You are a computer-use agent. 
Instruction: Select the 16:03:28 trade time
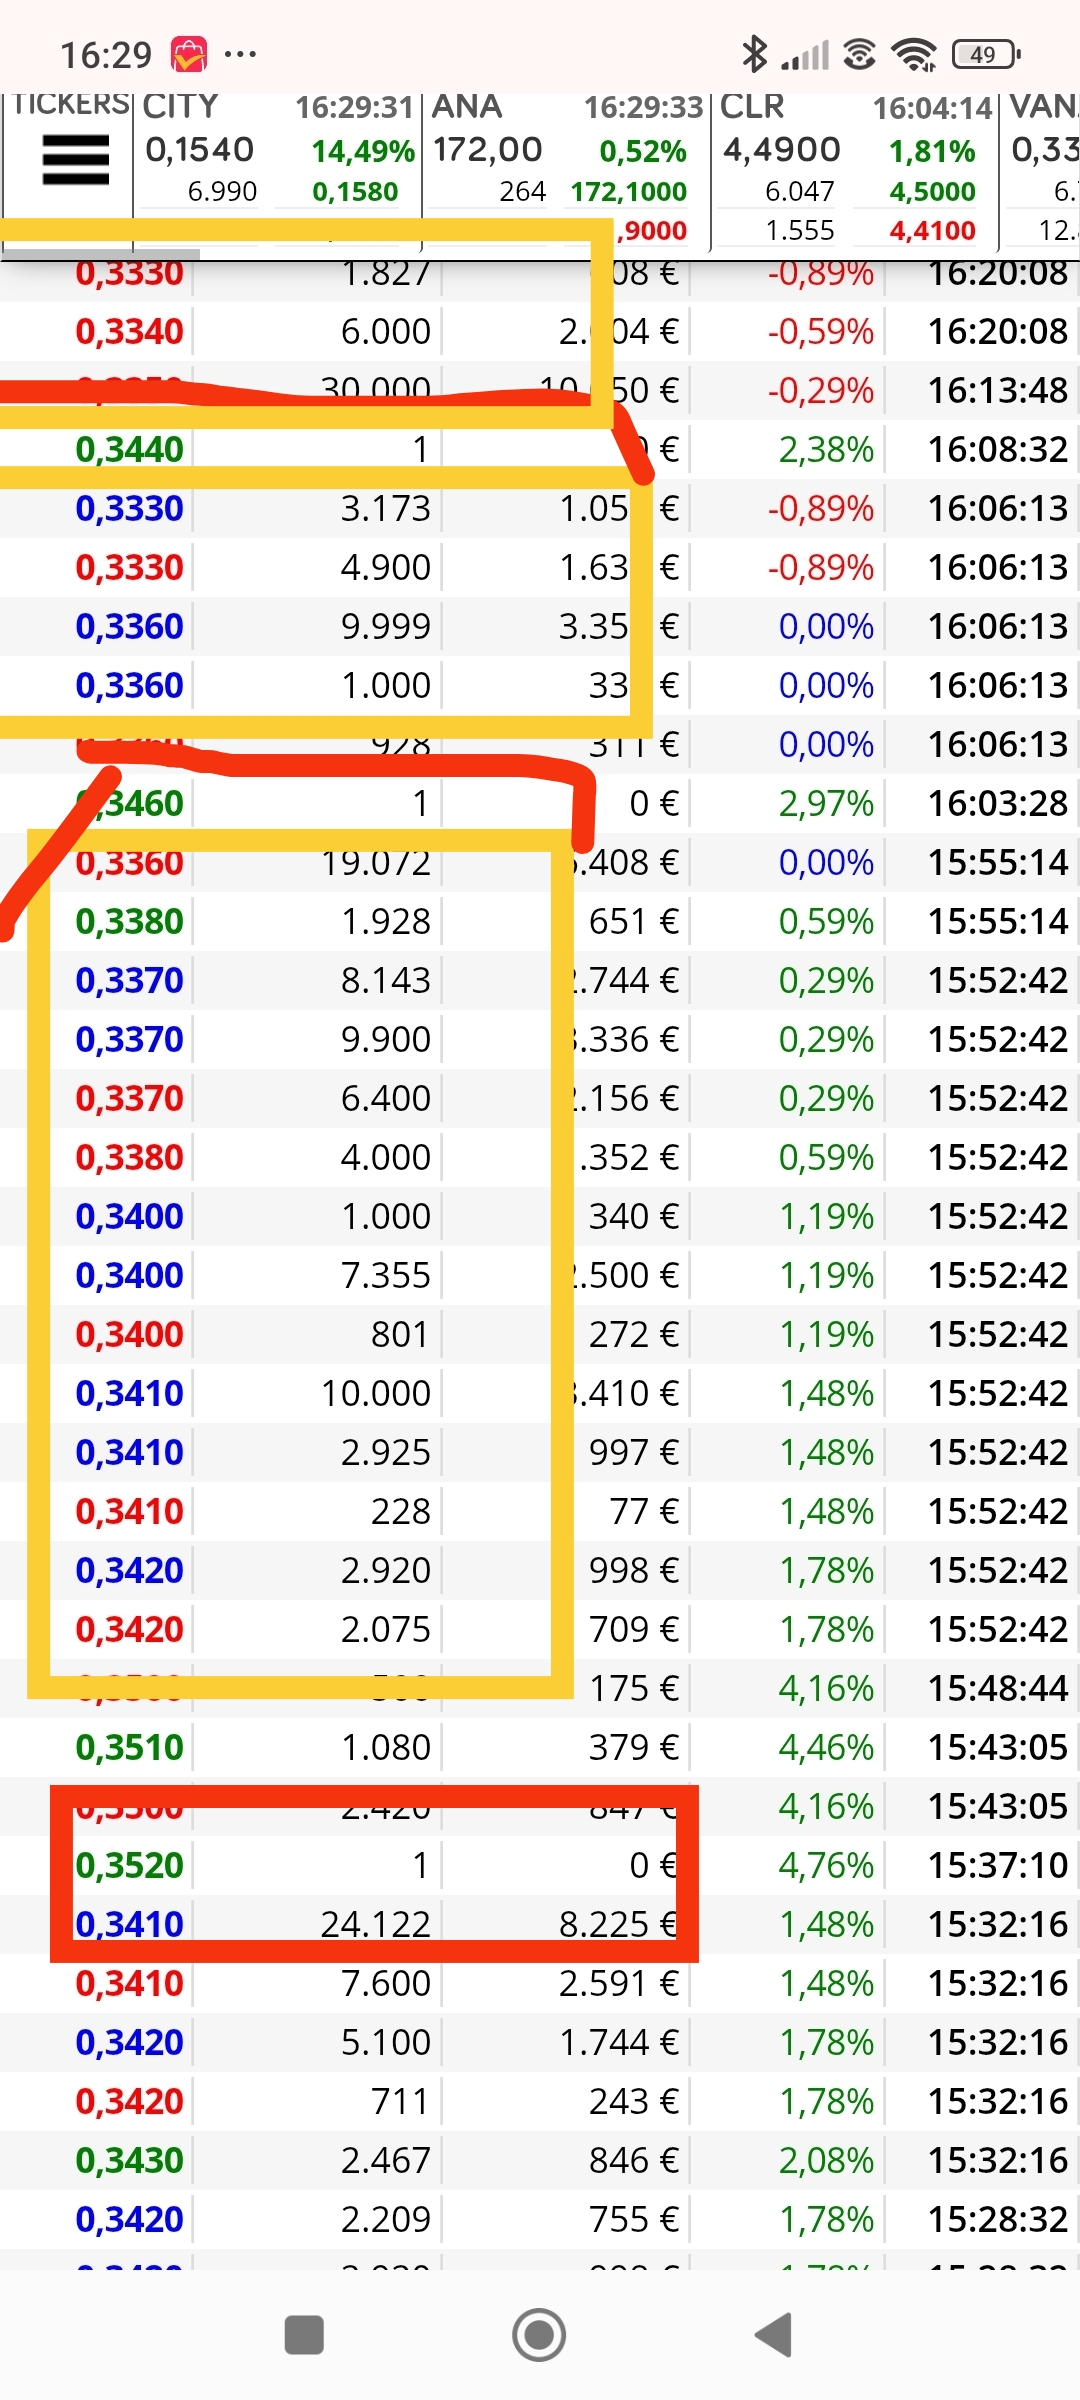[998, 804]
